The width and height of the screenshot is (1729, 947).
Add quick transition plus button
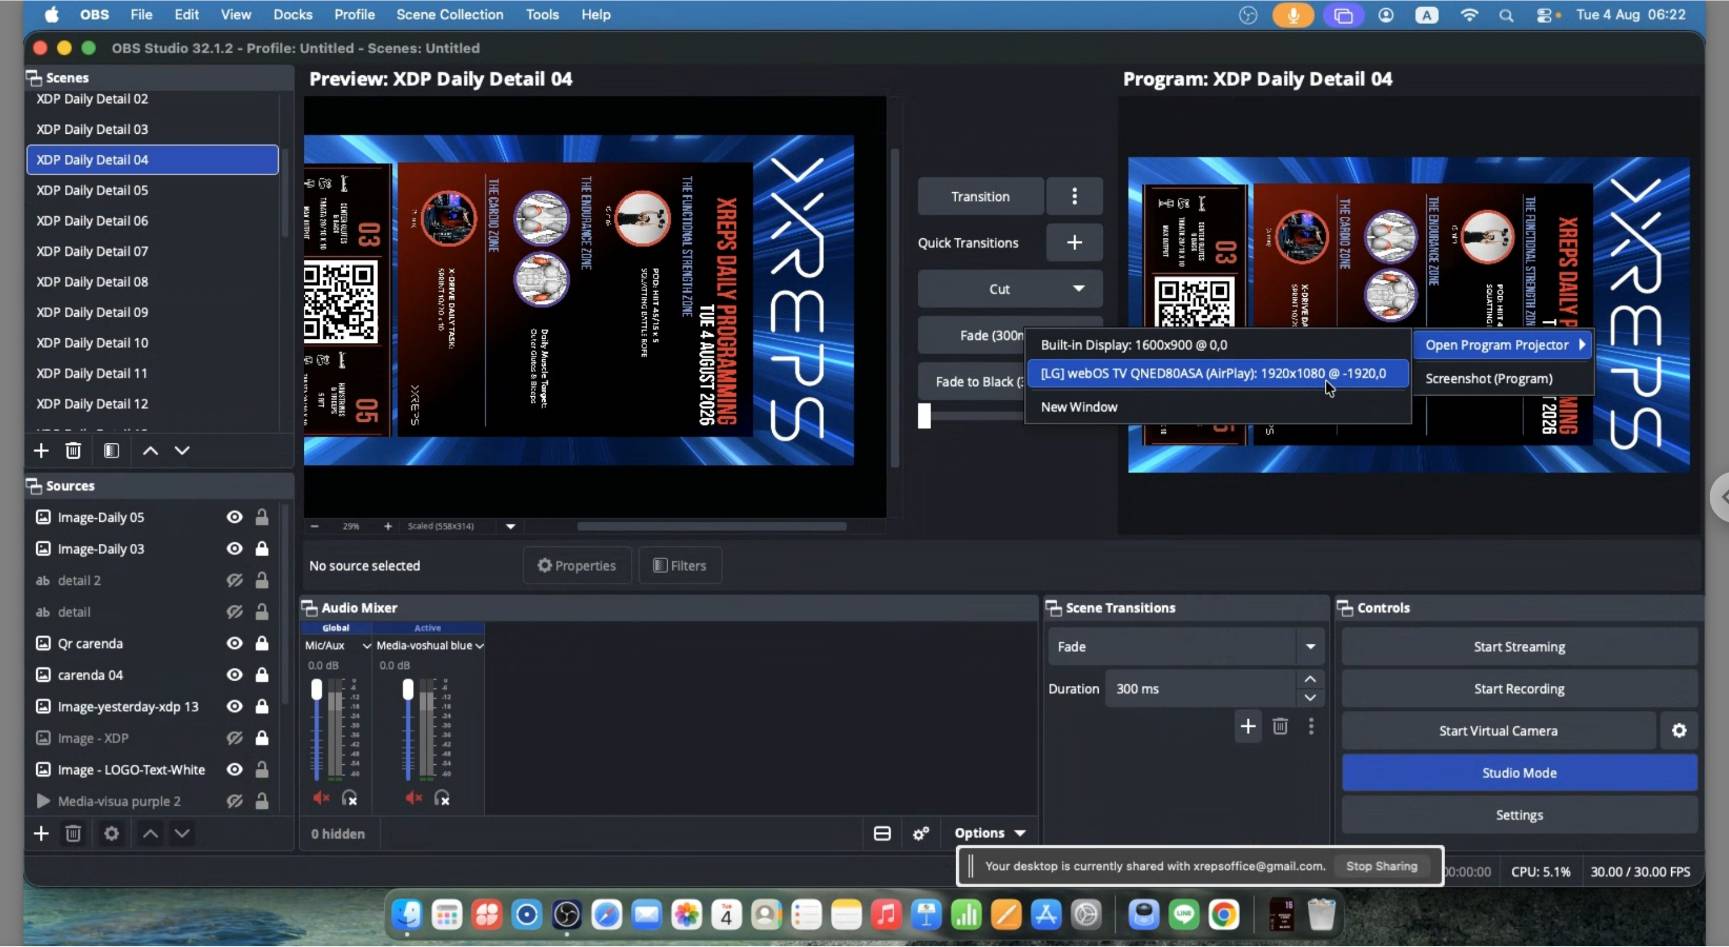(x=1074, y=243)
